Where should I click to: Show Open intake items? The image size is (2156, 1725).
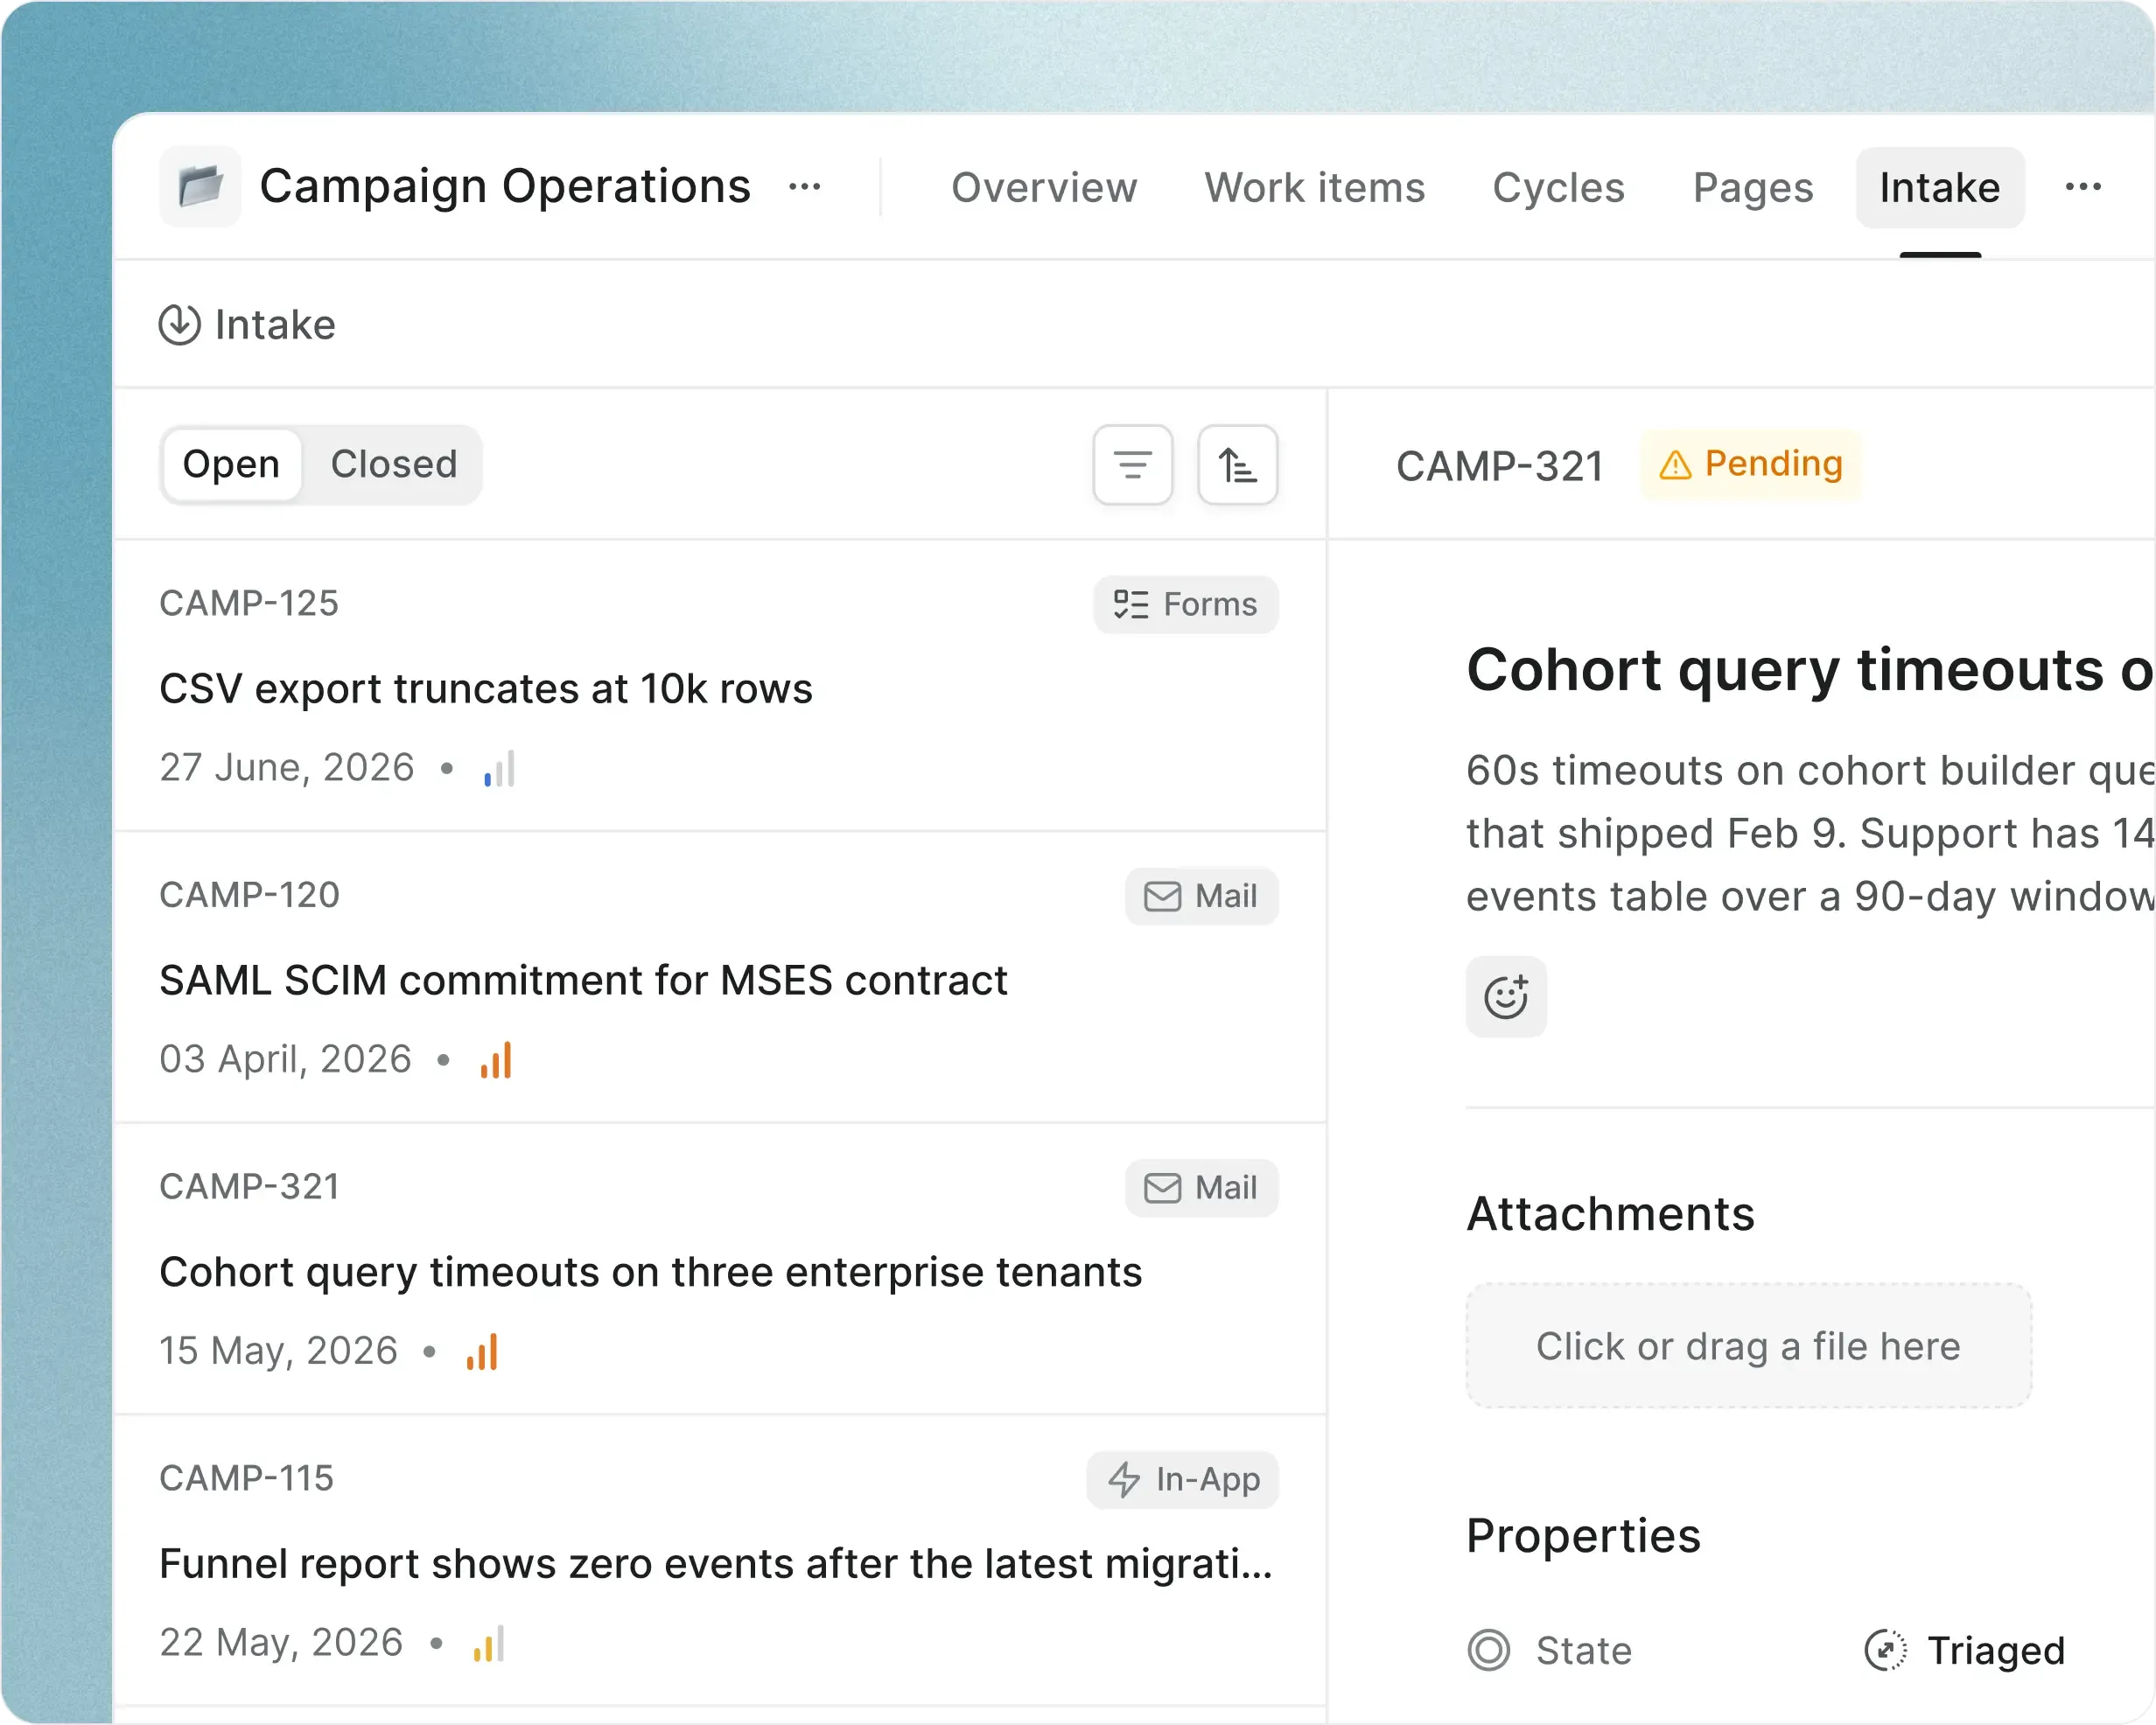[x=231, y=465]
